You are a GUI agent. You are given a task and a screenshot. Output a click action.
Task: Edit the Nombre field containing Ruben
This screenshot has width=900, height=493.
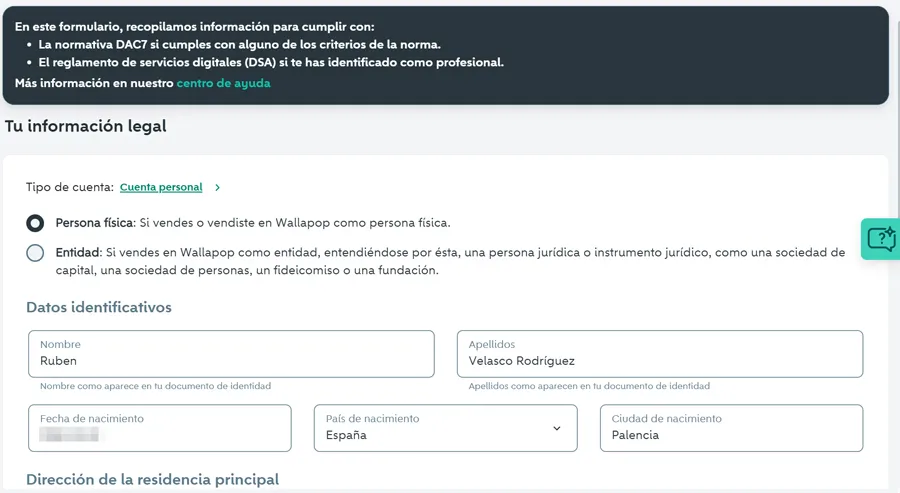coord(231,354)
